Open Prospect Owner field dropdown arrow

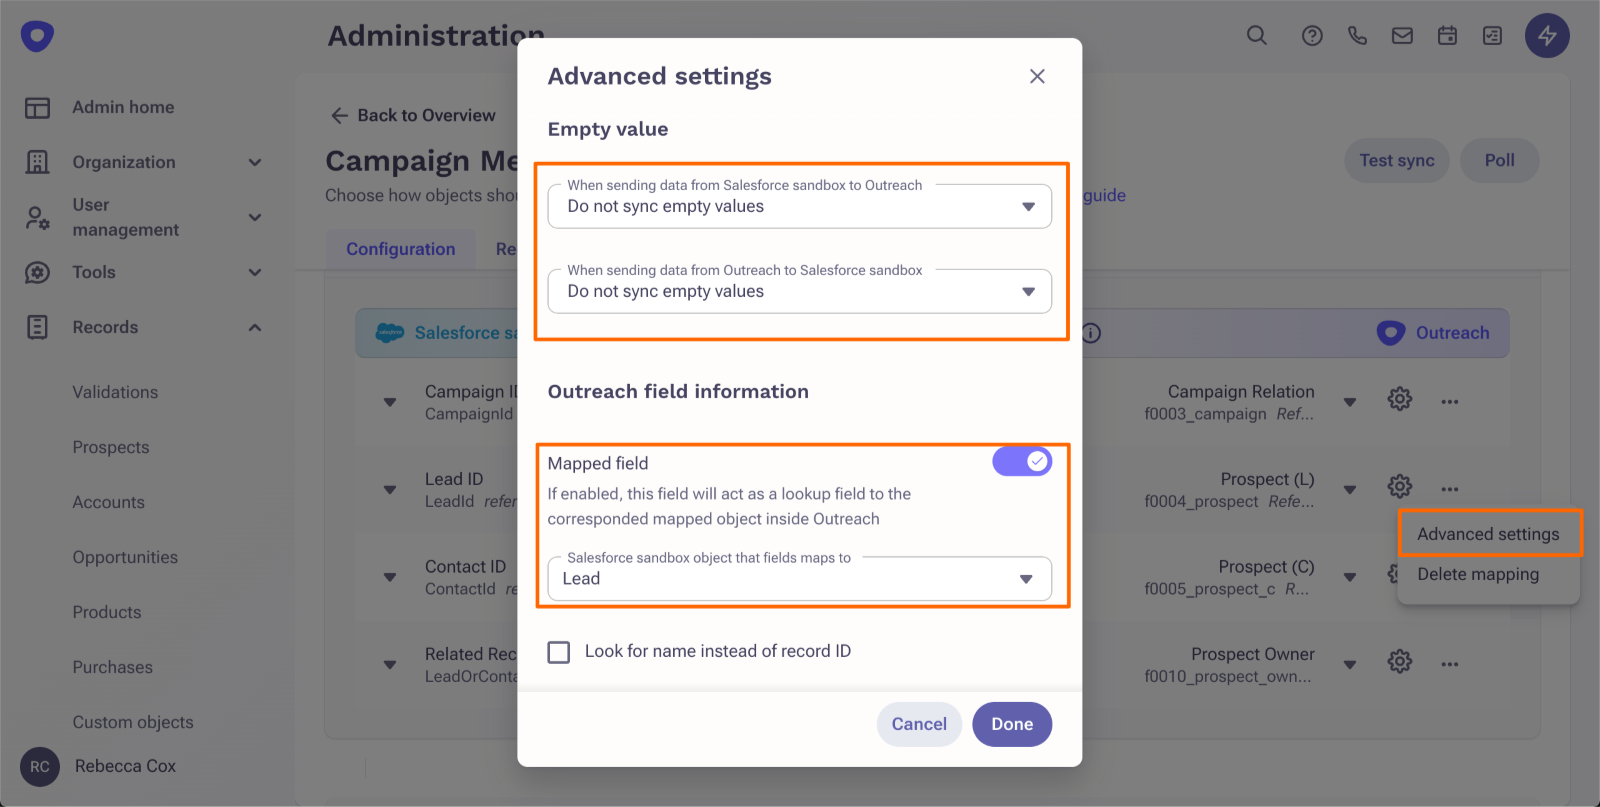pos(1350,664)
